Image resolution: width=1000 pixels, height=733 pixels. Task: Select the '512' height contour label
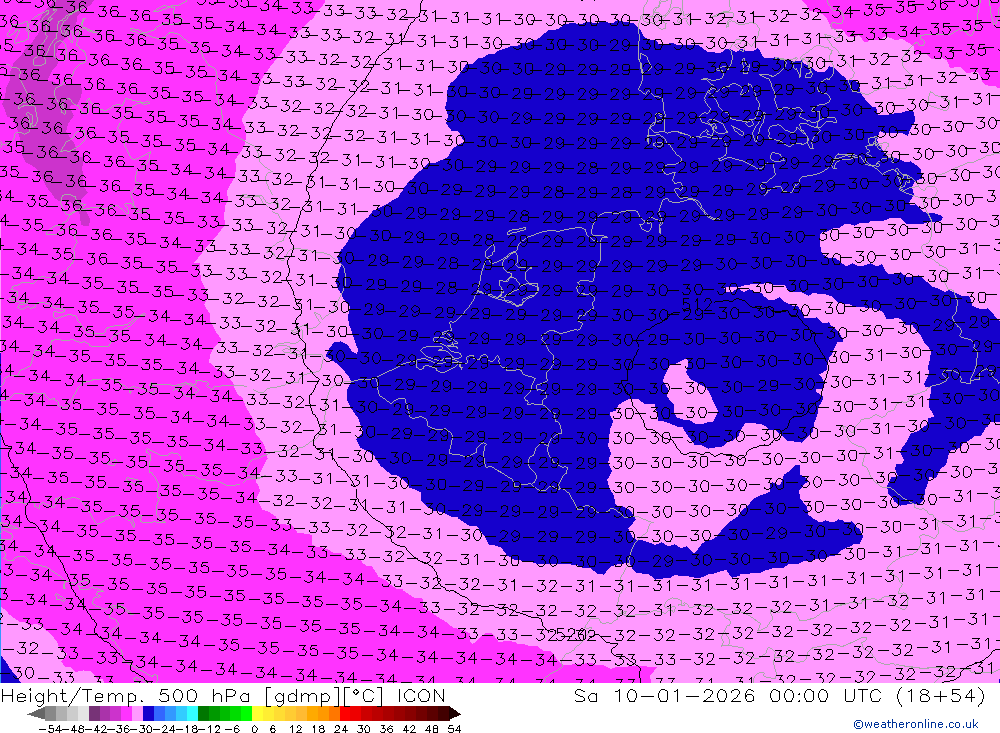[696, 304]
